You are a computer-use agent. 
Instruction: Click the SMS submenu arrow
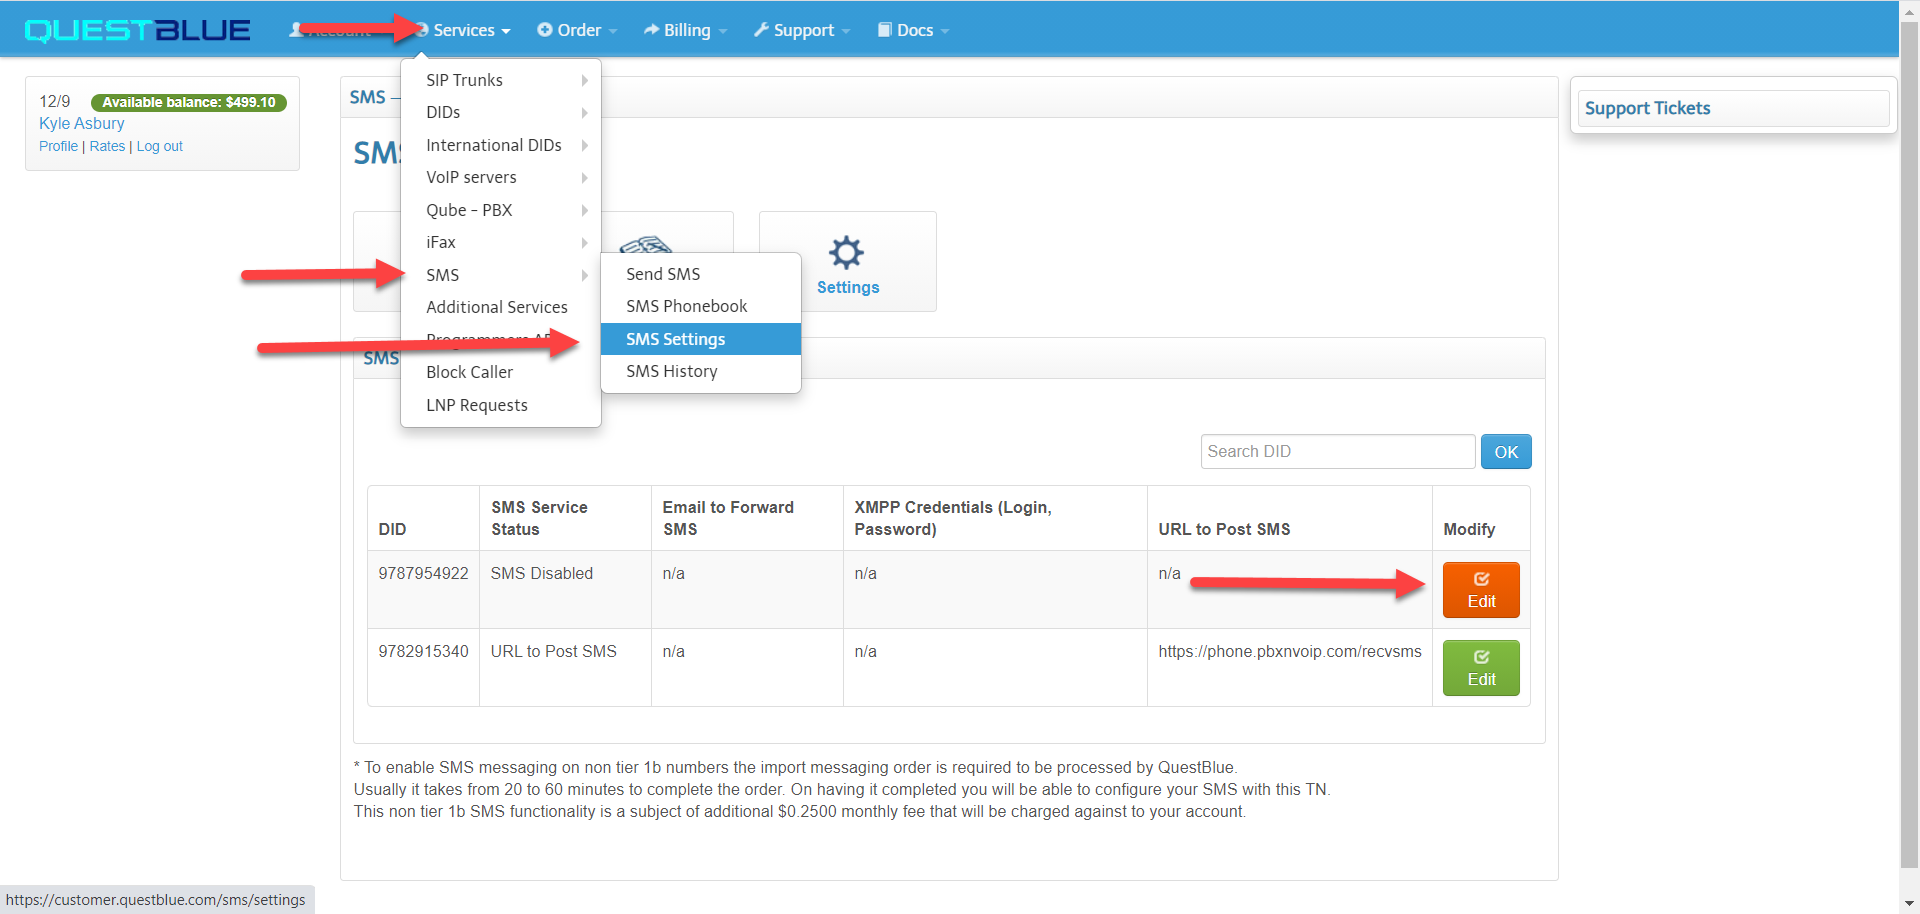(x=585, y=275)
